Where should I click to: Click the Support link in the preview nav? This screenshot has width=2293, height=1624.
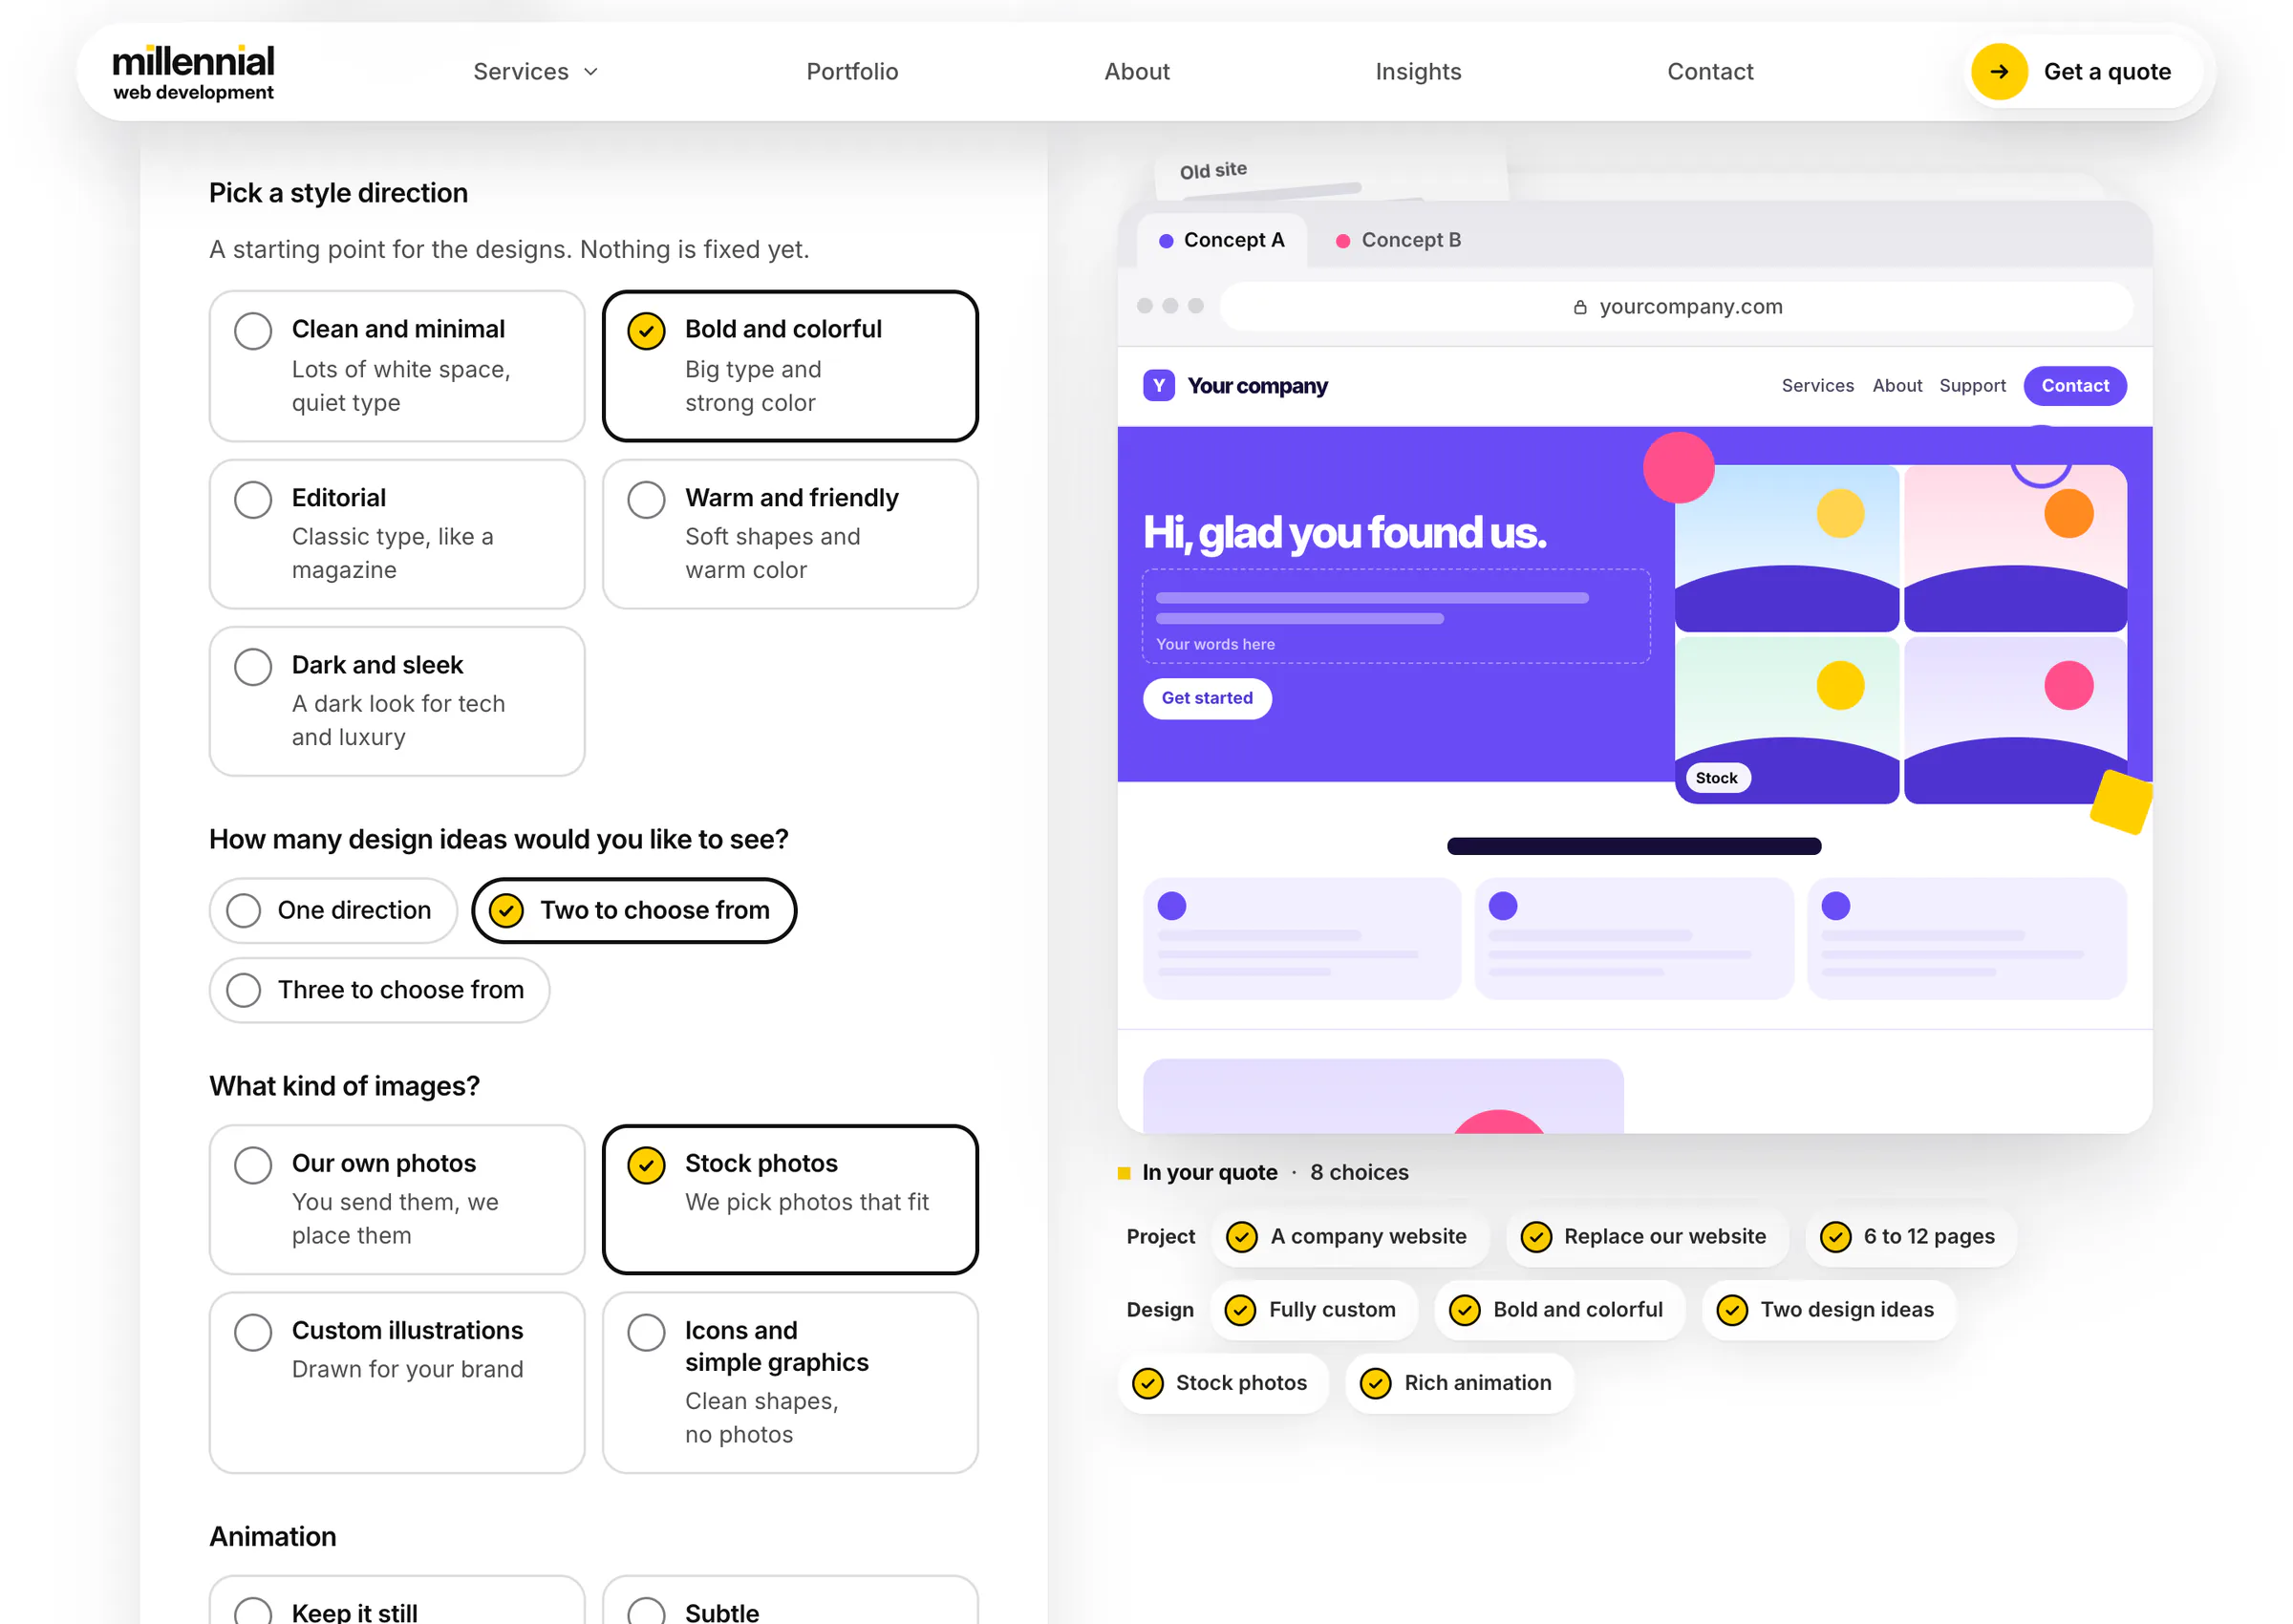coord(1971,386)
